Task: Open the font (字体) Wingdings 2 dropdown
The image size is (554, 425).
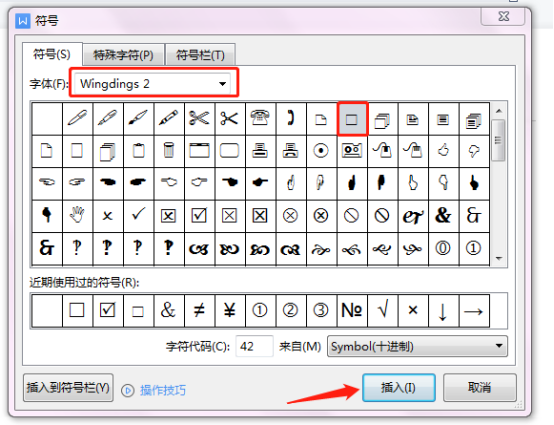Action: (153, 84)
